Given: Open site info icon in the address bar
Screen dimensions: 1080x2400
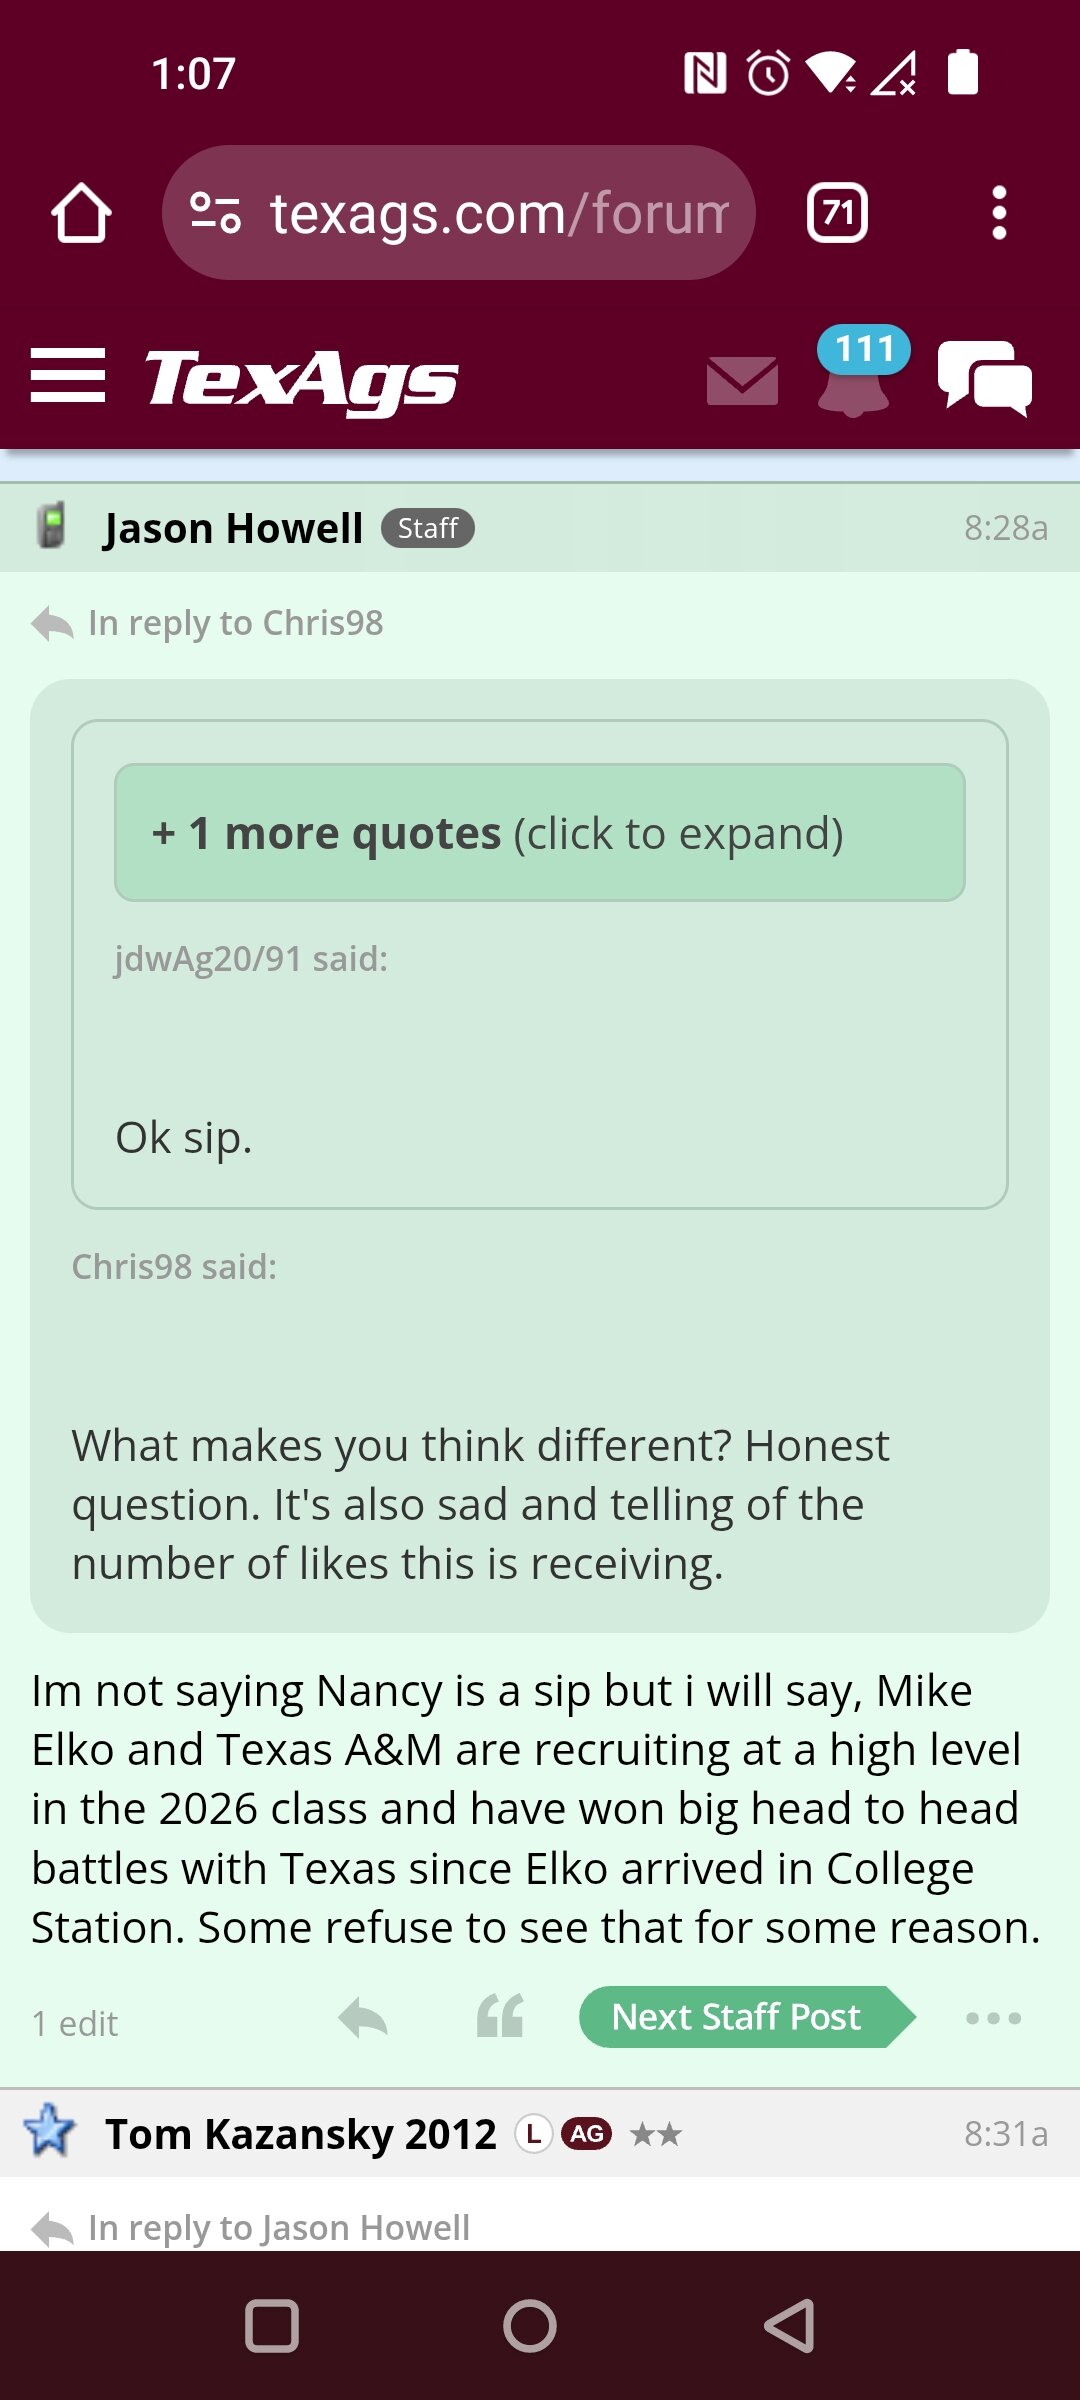Looking at the screenshot, I should pyautogui.click(x=216, y=213).
